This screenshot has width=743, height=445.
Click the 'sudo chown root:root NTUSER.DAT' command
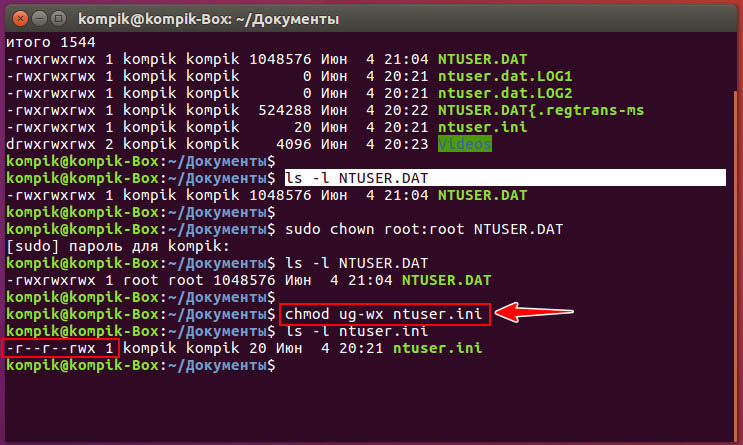tap(424, 229)
